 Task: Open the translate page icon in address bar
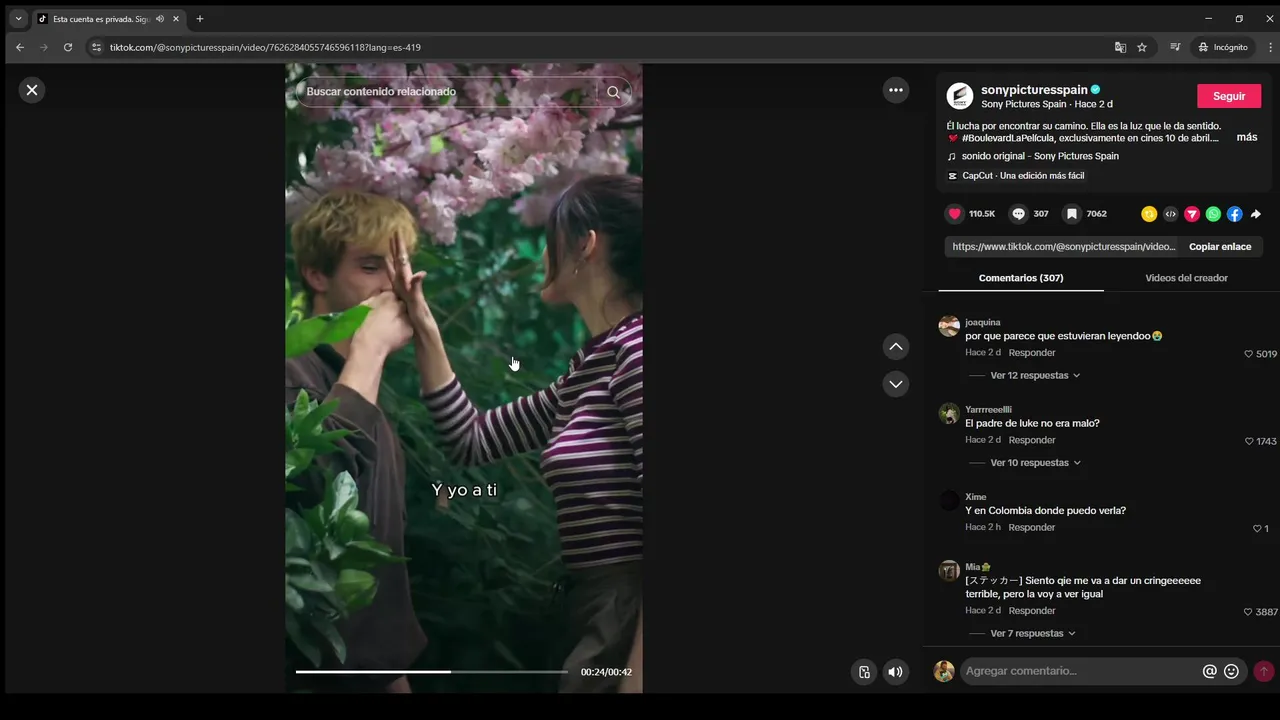[x=1120, y=47]
